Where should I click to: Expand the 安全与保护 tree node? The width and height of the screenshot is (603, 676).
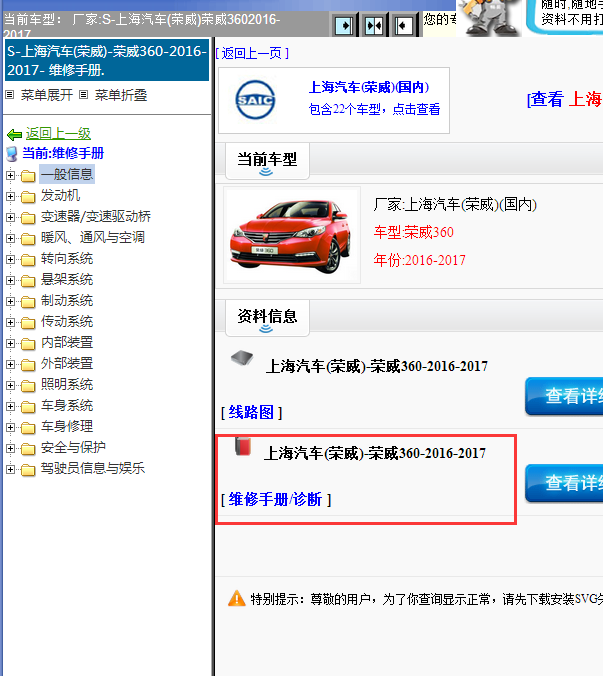point(10,448)
